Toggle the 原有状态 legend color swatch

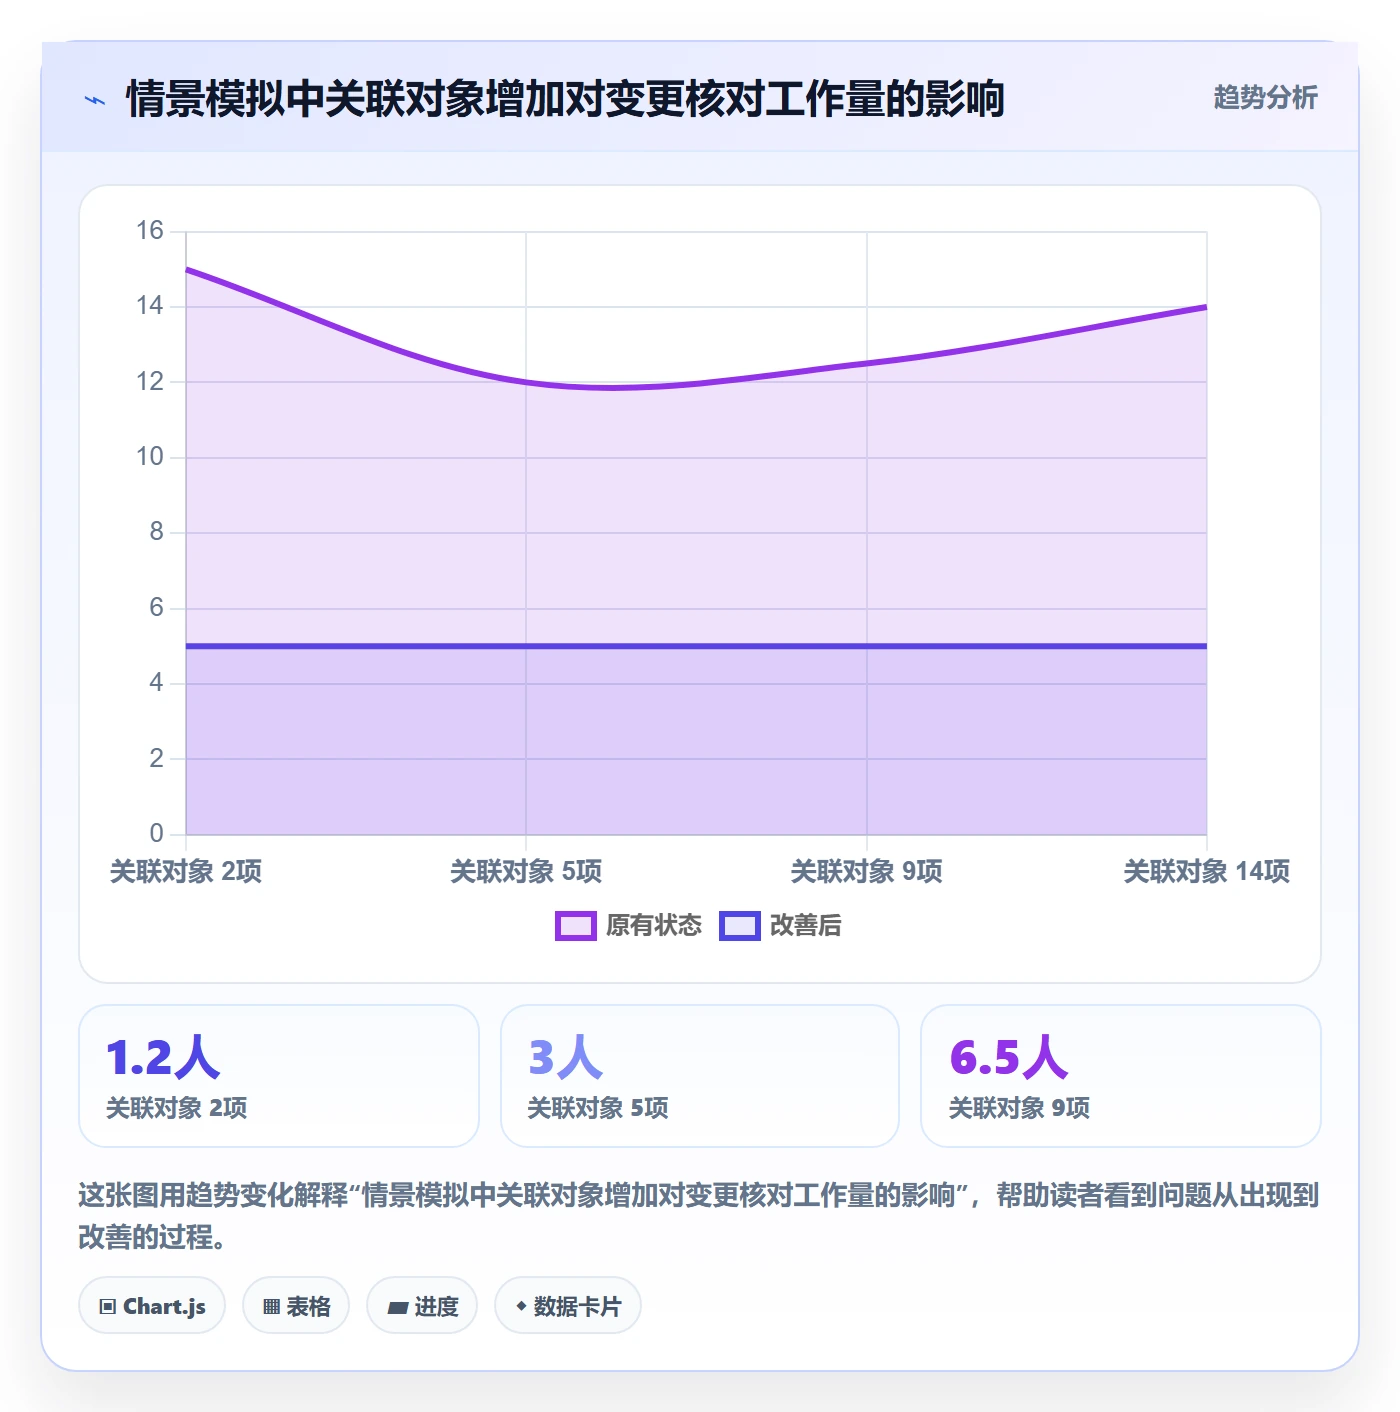(576, 926)
